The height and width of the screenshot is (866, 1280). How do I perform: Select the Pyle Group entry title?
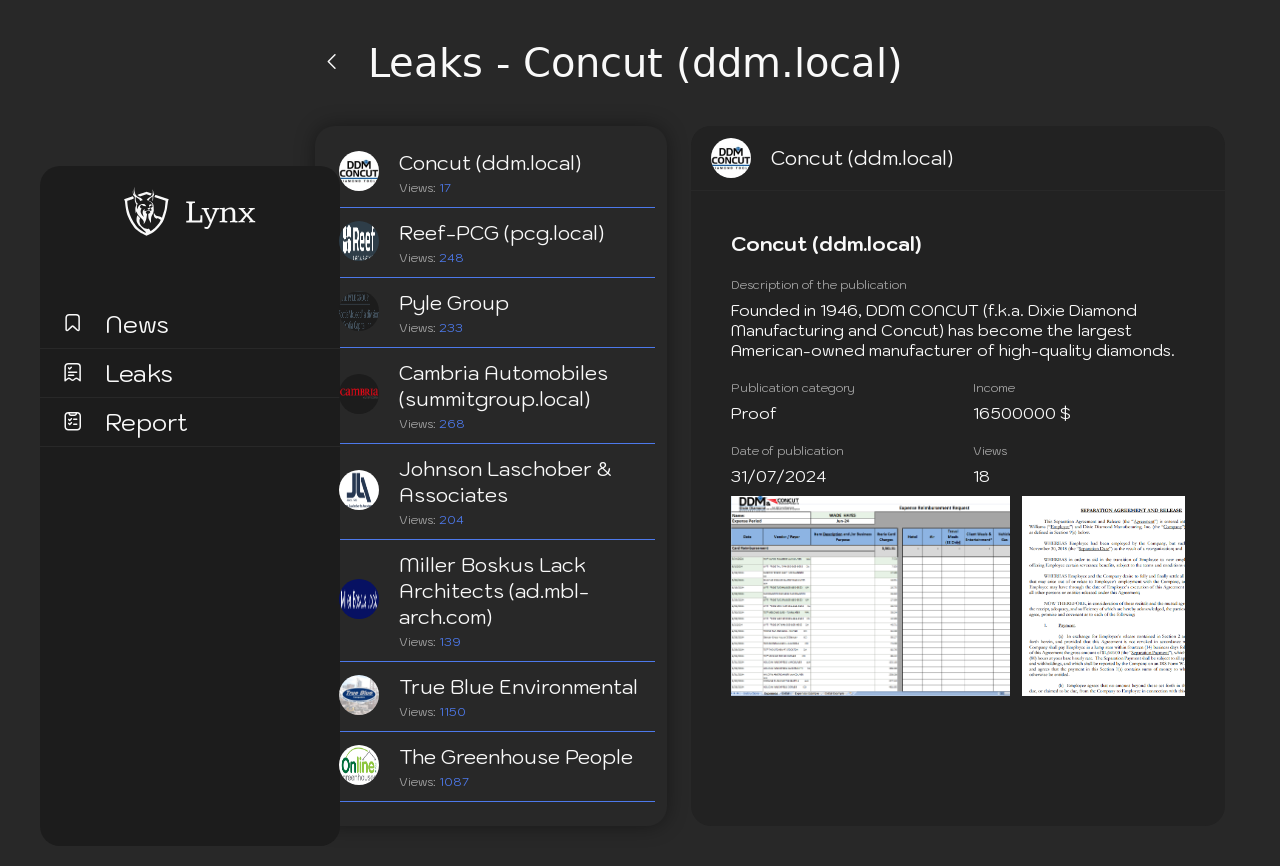(454, 303)
